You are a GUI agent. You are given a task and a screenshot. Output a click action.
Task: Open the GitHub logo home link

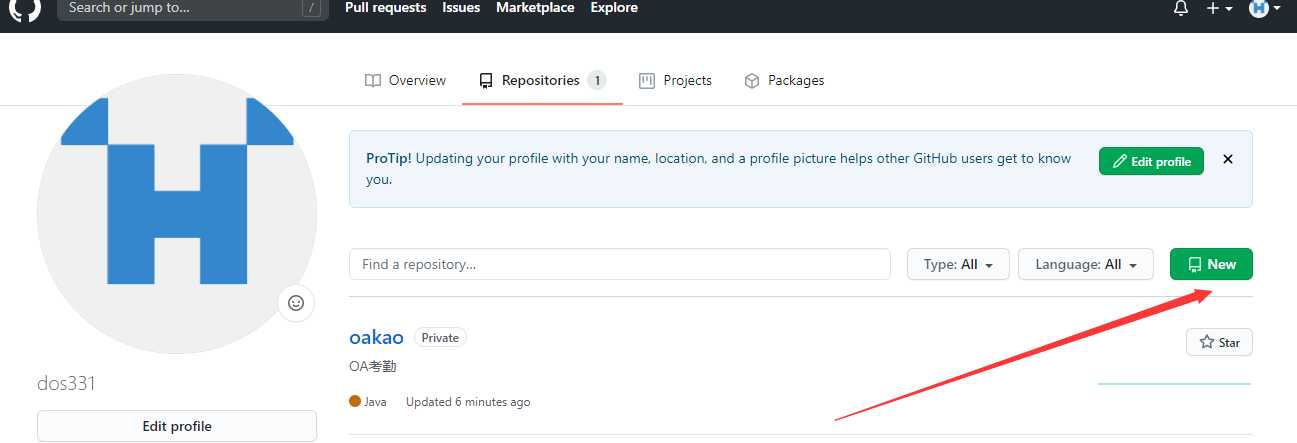tap(25, 8)
